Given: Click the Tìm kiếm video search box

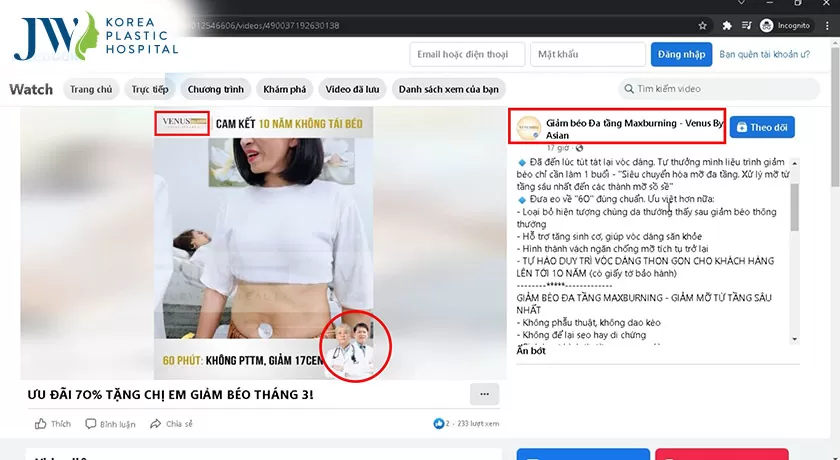Looking at the screenshot, I should coord(719,89).
